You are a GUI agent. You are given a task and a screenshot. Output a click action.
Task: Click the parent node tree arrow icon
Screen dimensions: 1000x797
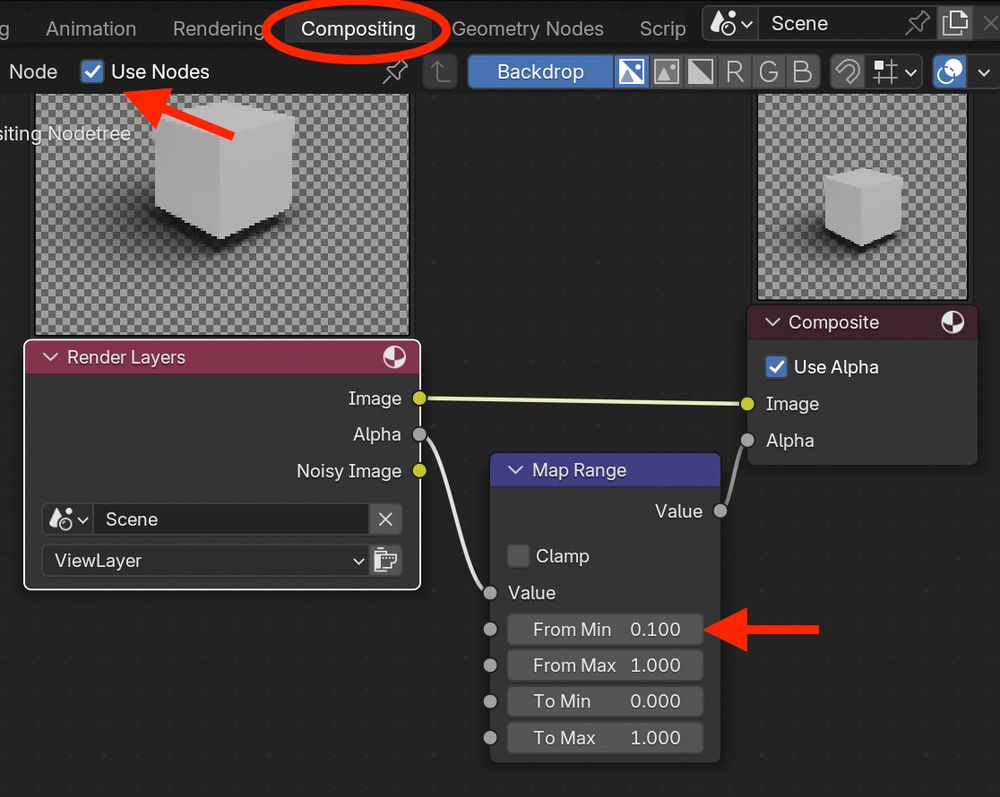(440, 71)
